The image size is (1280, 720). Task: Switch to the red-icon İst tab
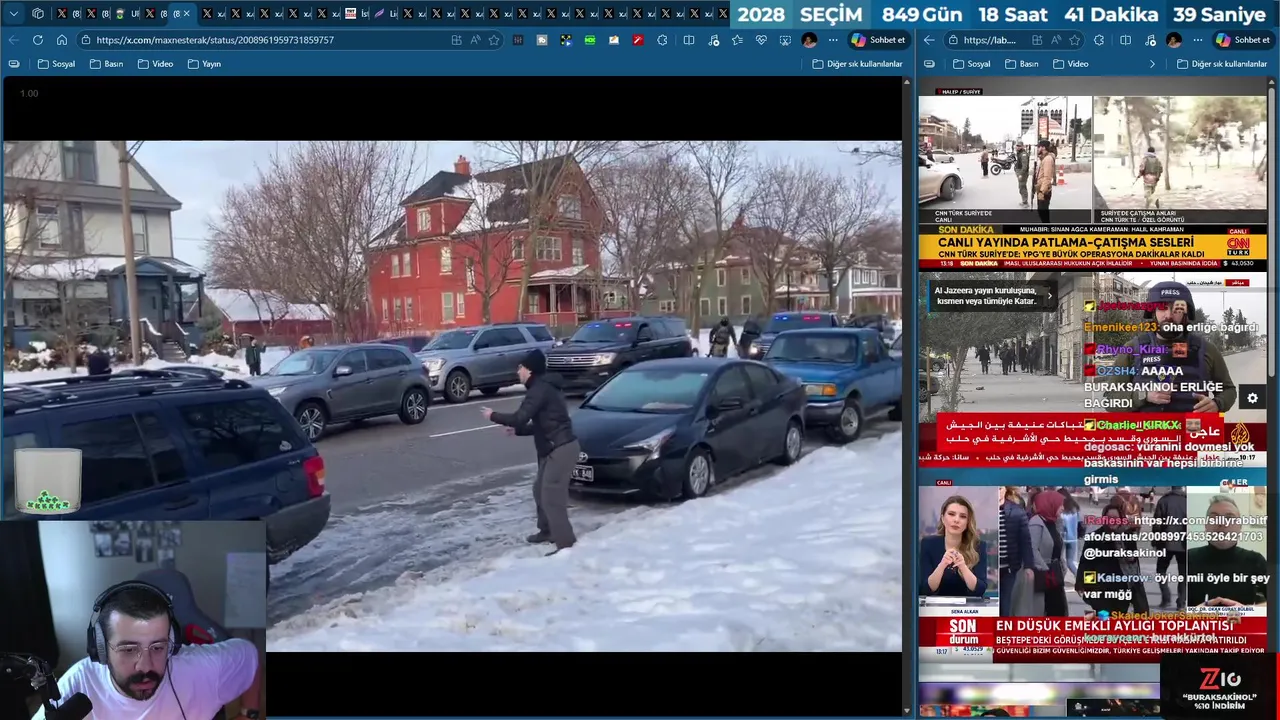click(357, 14)
